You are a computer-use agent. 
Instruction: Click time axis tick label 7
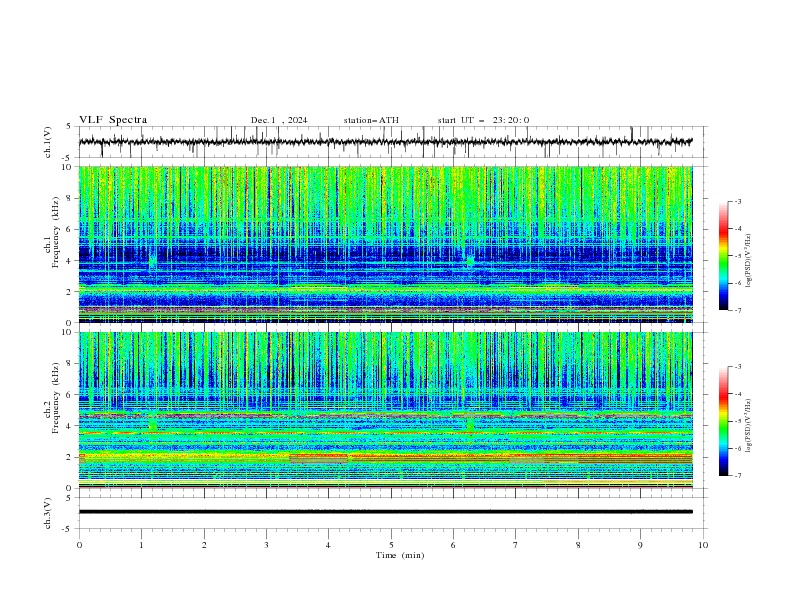516,545
